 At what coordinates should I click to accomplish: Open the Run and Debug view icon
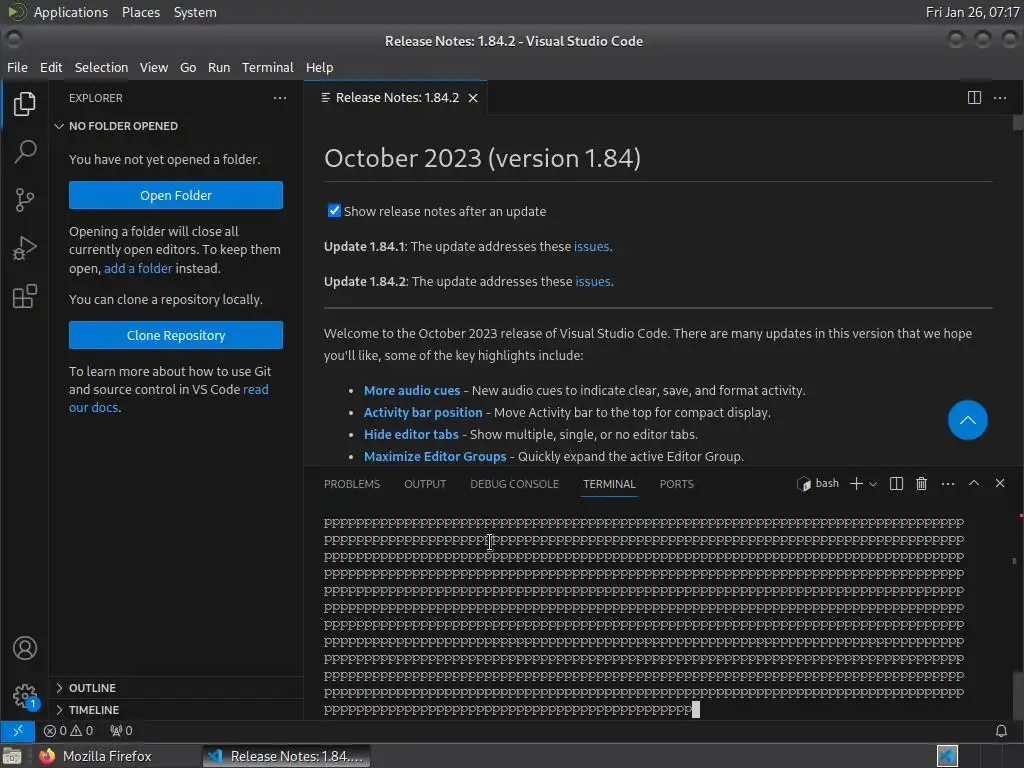(x=24, y=248)
